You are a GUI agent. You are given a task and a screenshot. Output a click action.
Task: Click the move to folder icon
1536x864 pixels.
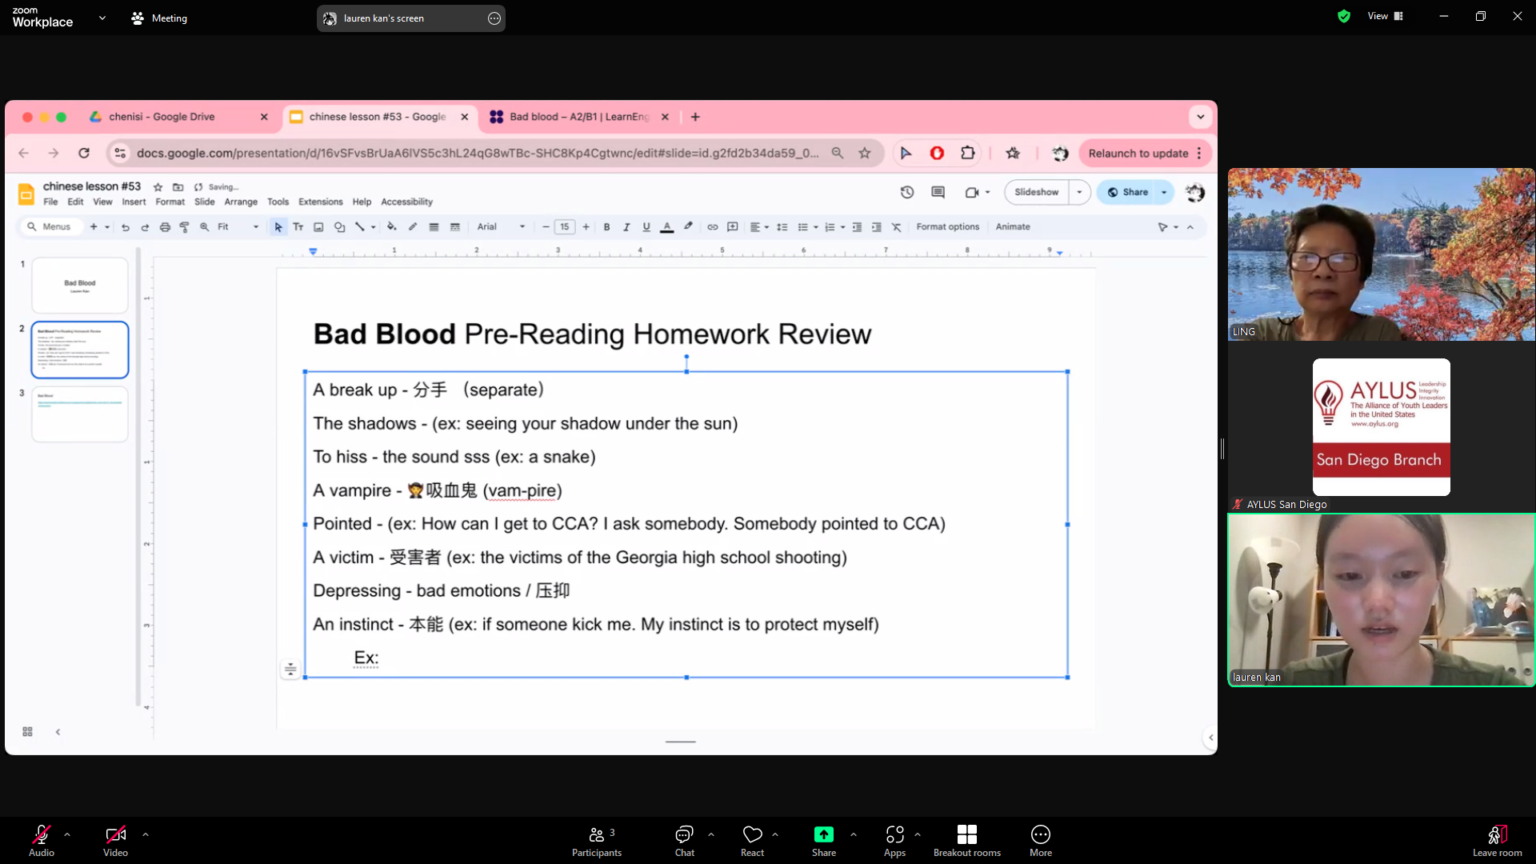click(x=178, y=187)
